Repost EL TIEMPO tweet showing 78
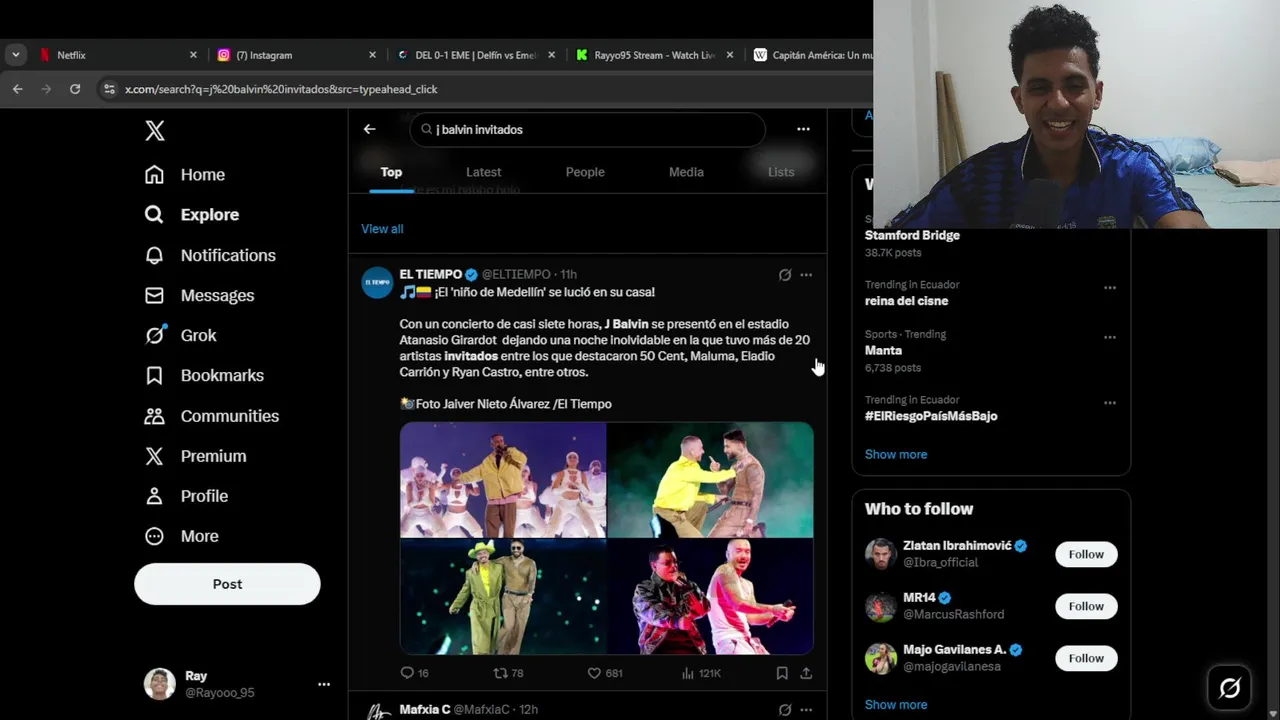The width and height of the screenshot is (1280, 720). [x=509, y=673]
